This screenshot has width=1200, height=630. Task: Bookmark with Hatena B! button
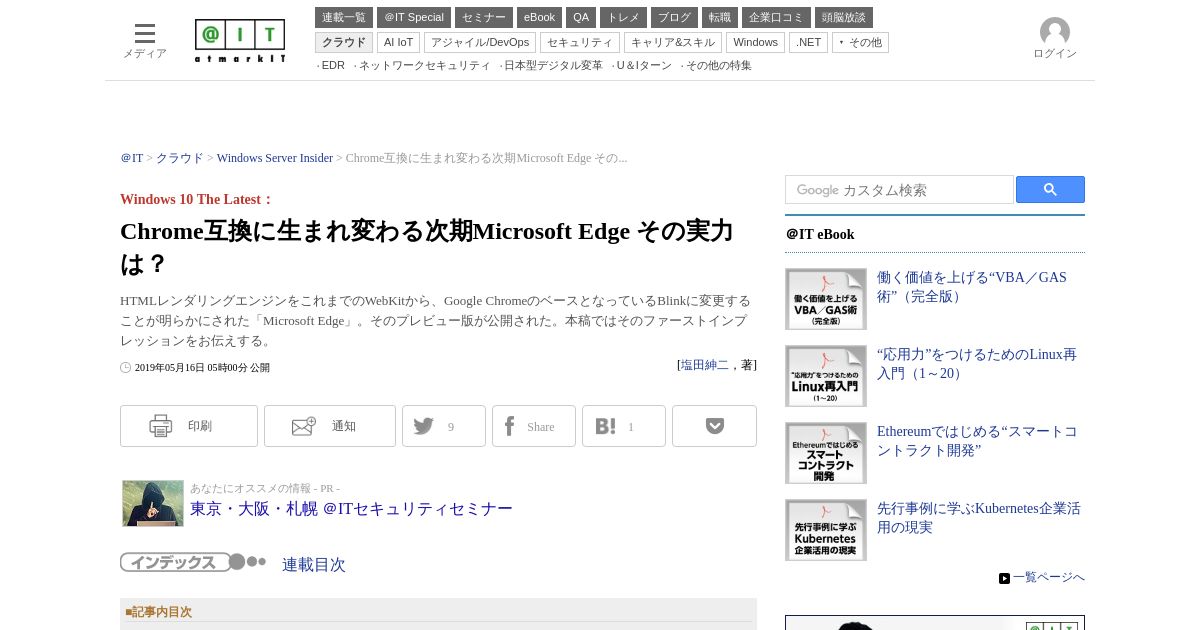click(624, 426)
